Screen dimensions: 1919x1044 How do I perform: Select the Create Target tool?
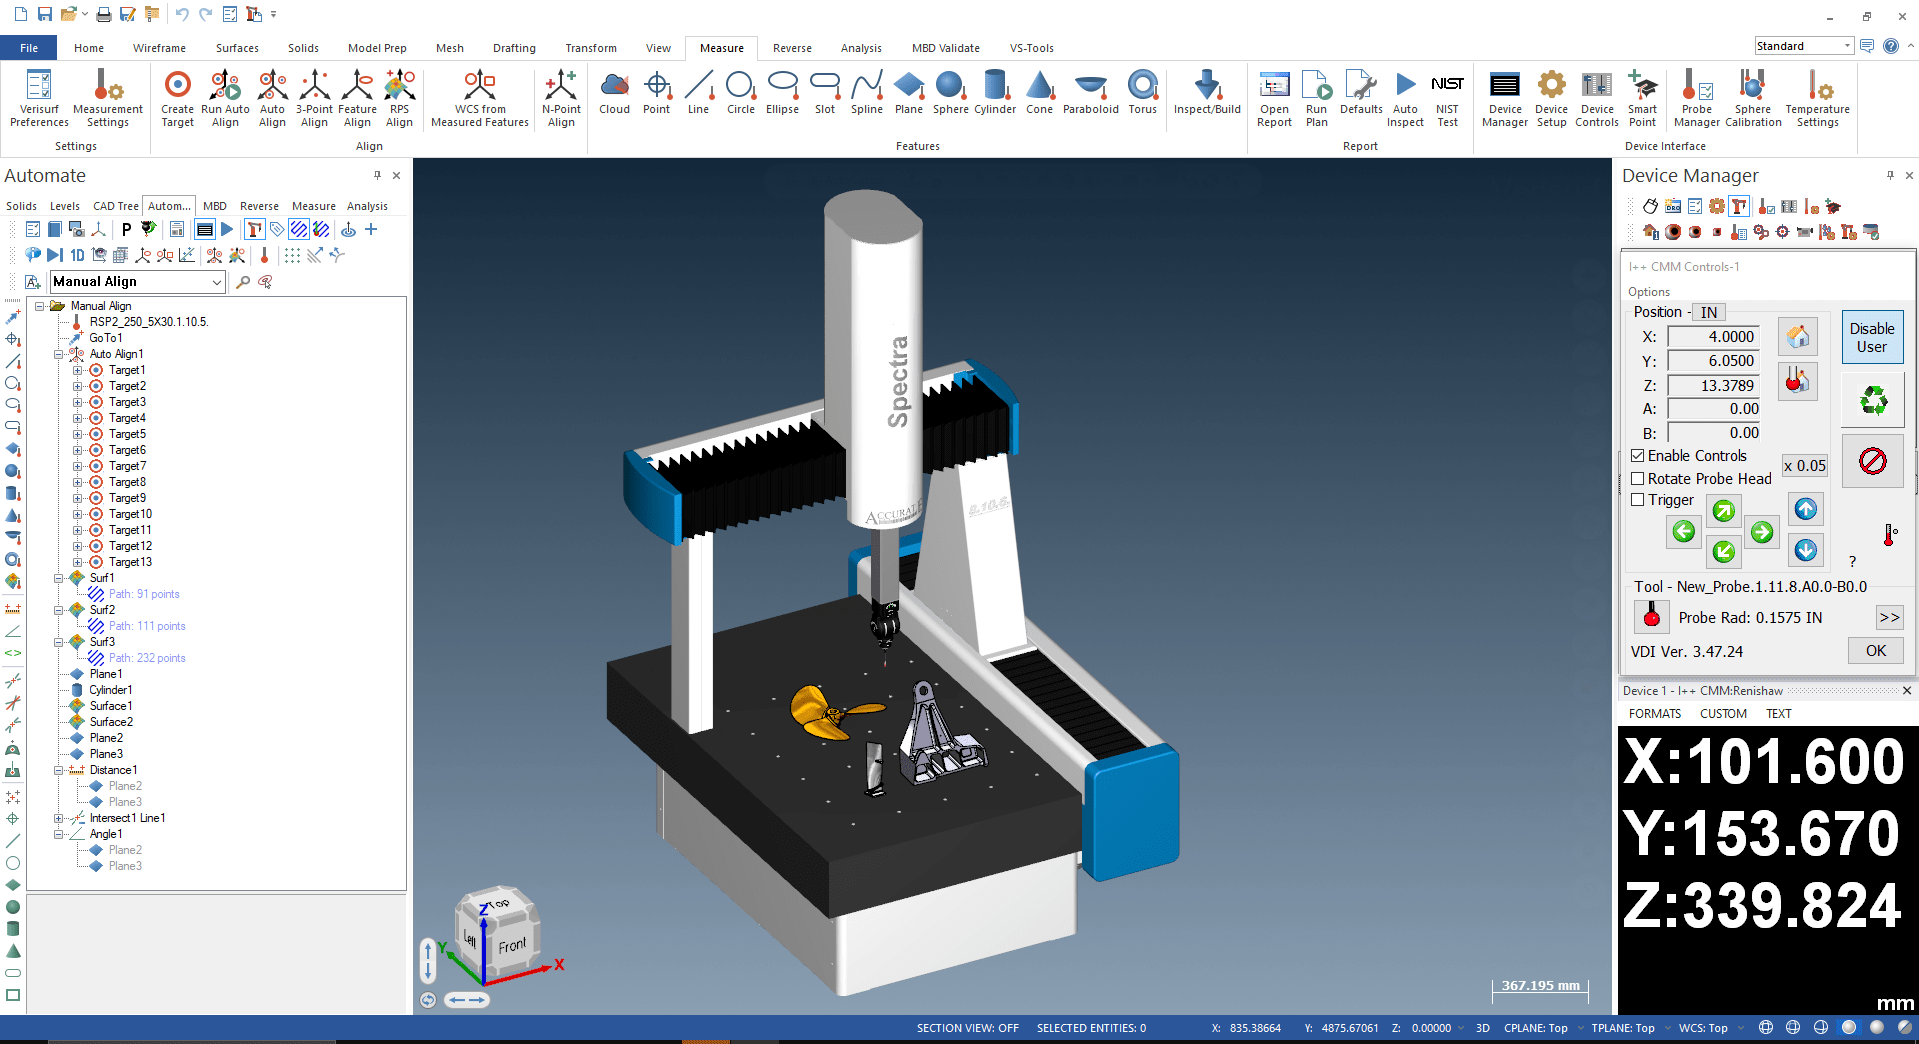177,98
